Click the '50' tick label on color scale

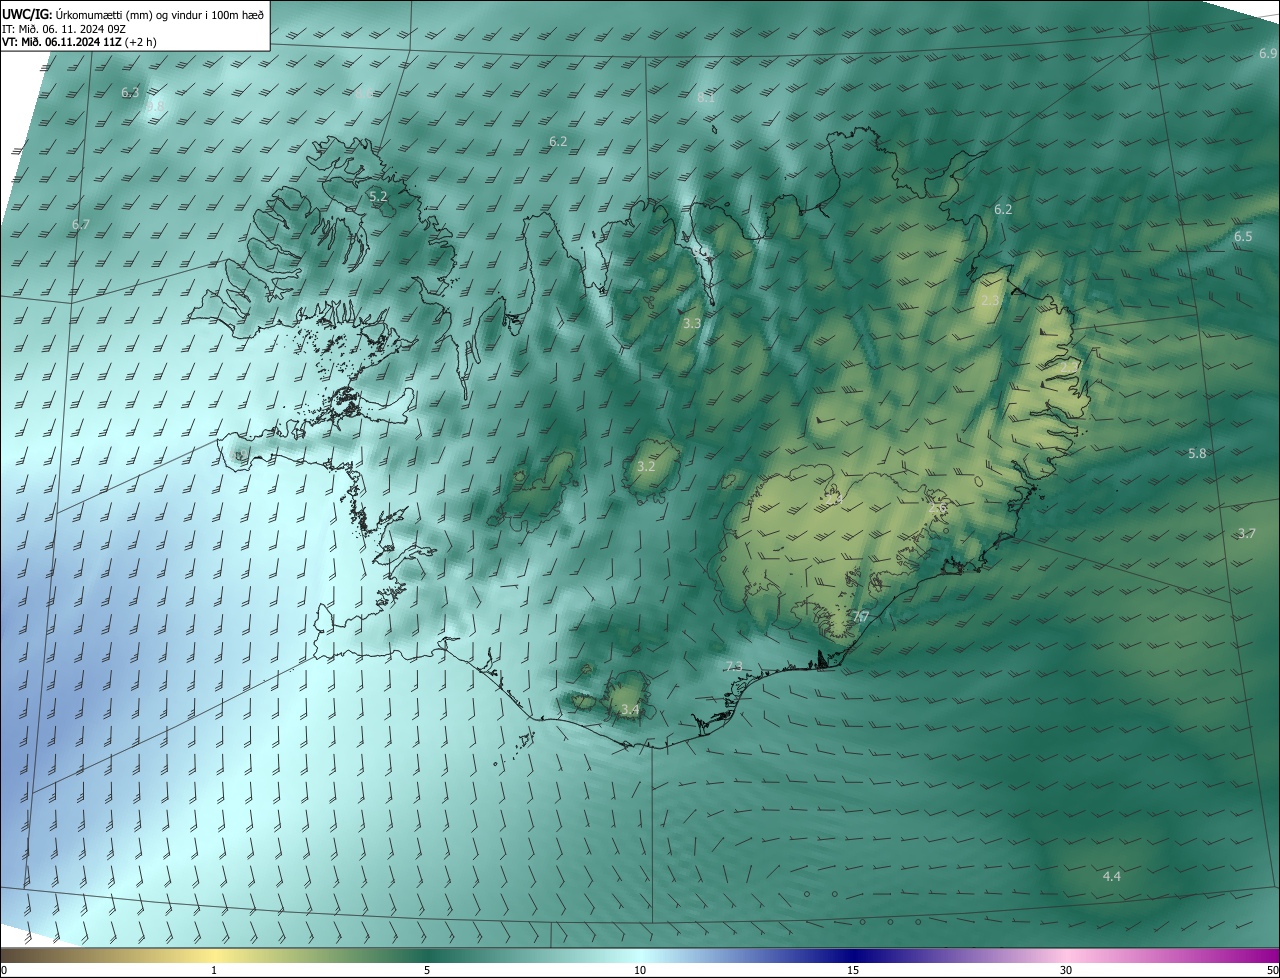[x=1272, y=971]
